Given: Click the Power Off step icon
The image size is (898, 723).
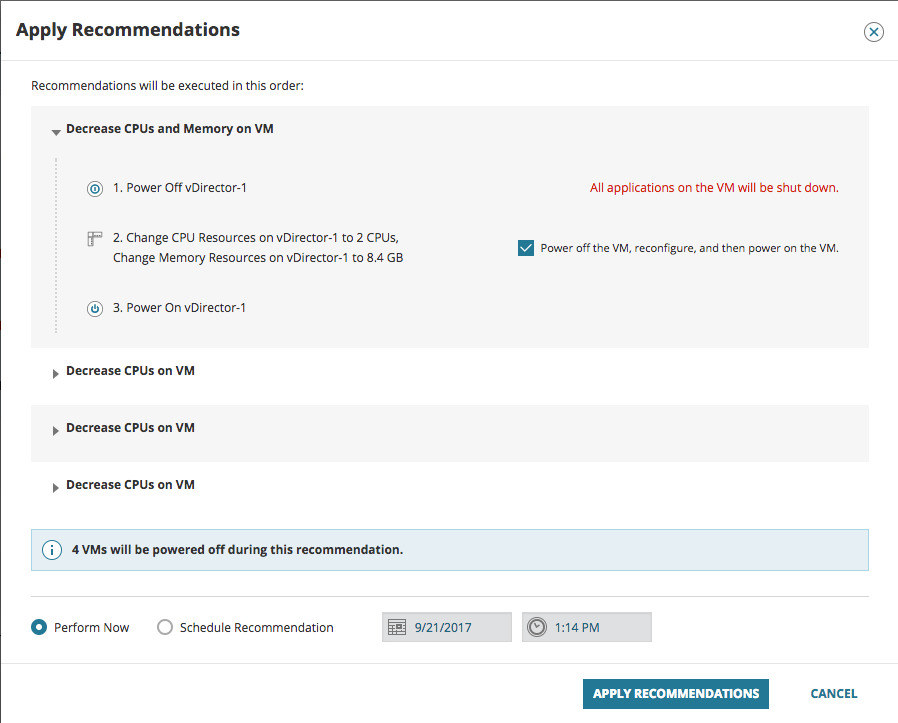Looking at the screenshot, I should tap(95, 188).
